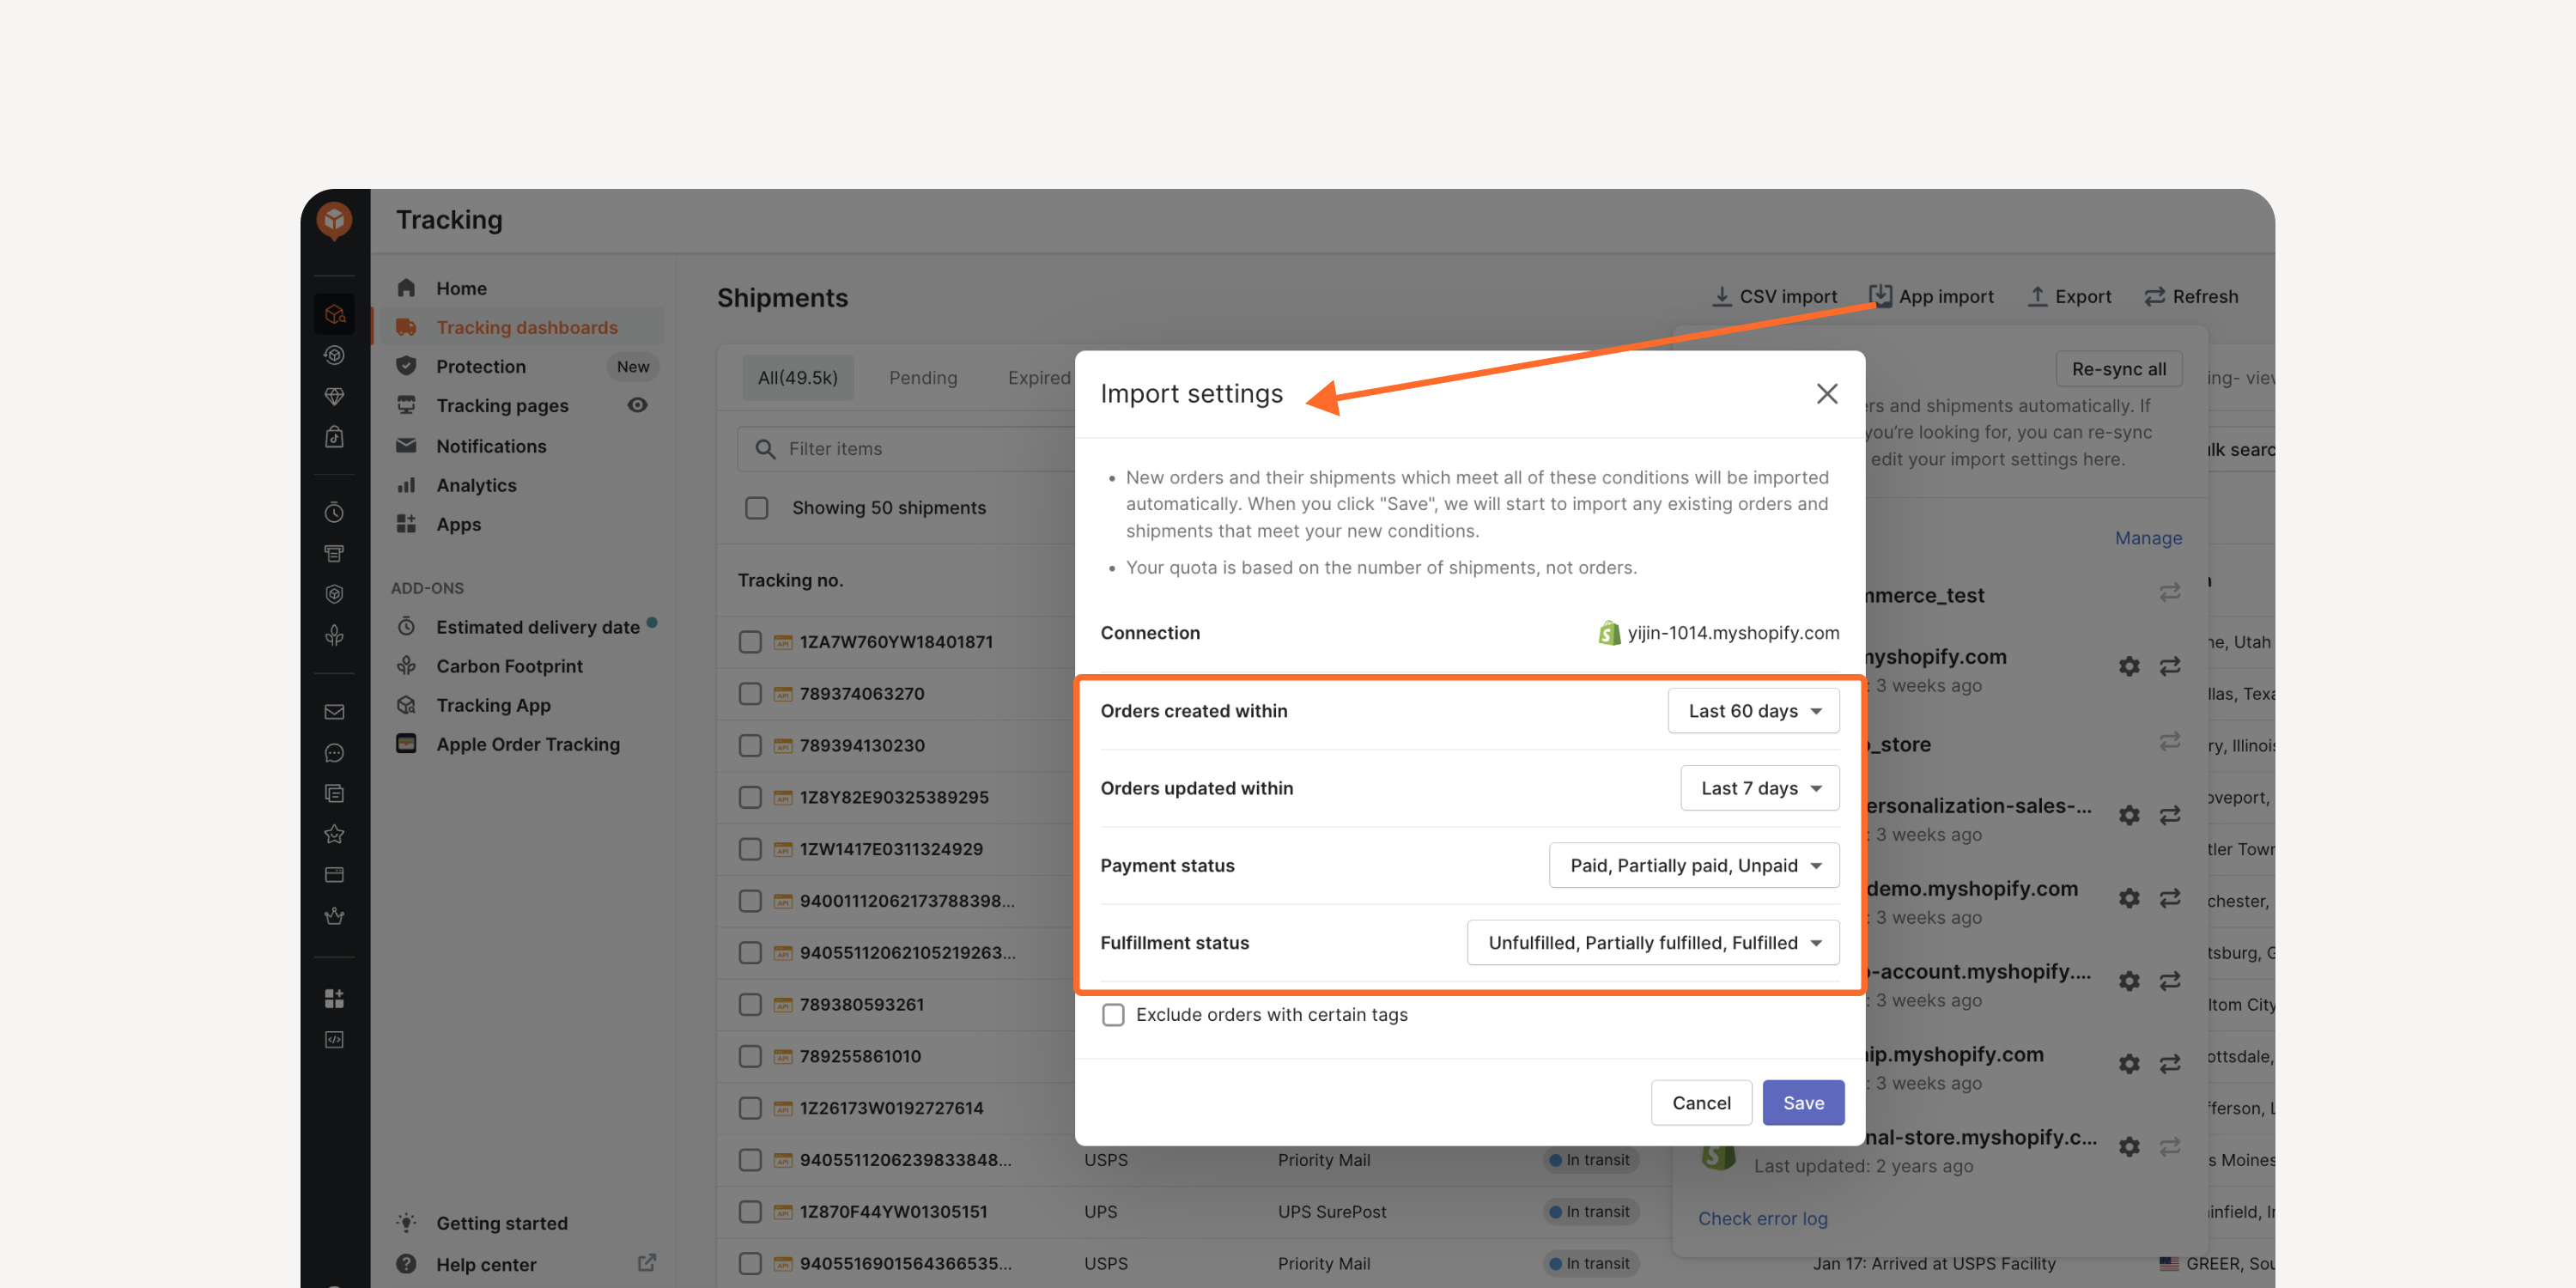Close the Import settings dialog
This screenshot has height=1288, width=2576.
pyautogui.click(x=1826, y=394)
